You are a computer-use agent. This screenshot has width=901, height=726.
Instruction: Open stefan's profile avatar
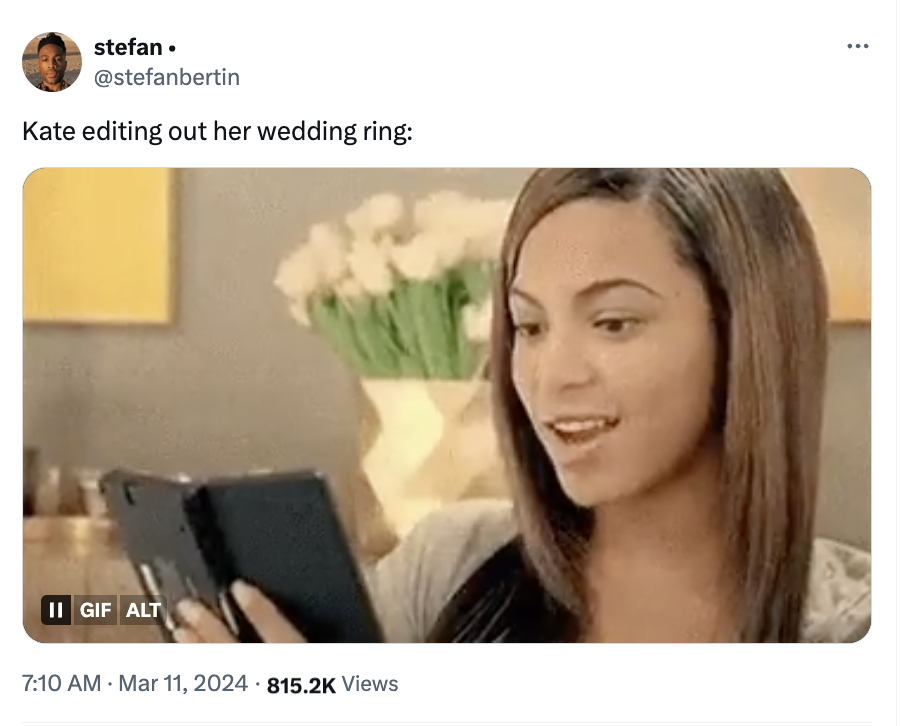pos(52,61)
